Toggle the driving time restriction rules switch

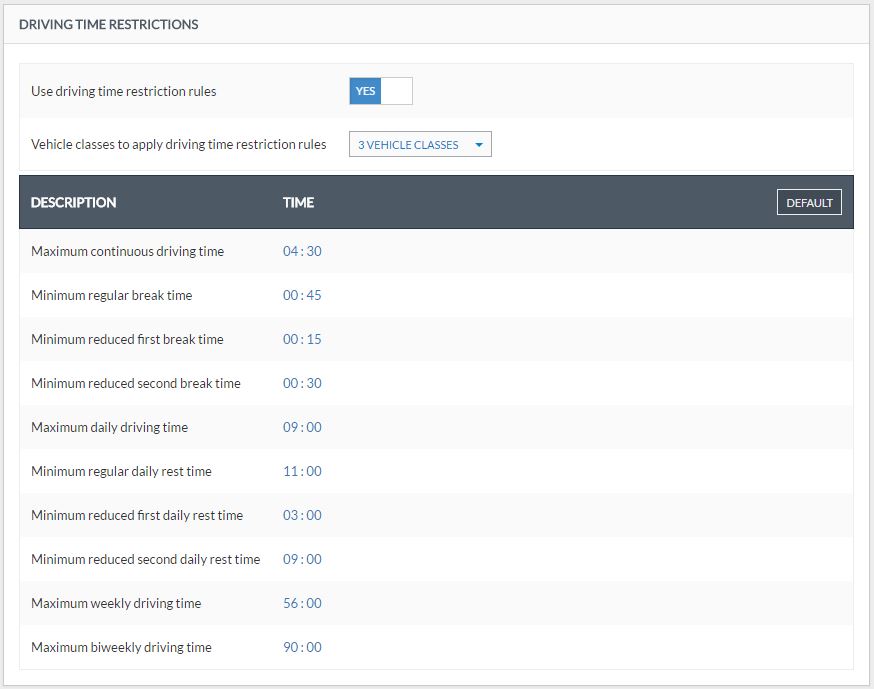[x=380, y=91]
